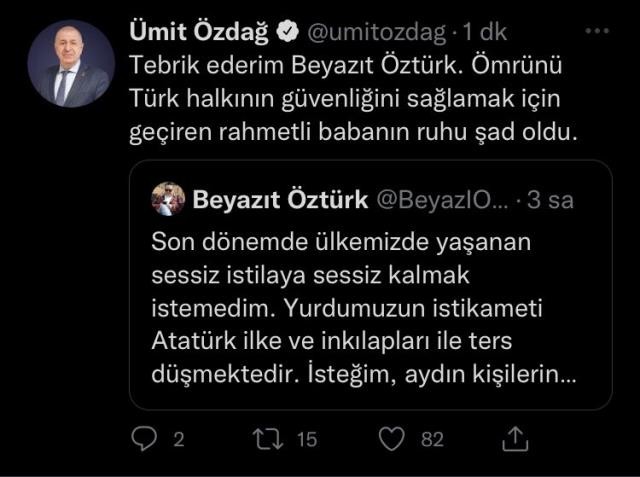Click the Ümit Özdağ display name
640x477 pixels.
(x=201, y=32)
